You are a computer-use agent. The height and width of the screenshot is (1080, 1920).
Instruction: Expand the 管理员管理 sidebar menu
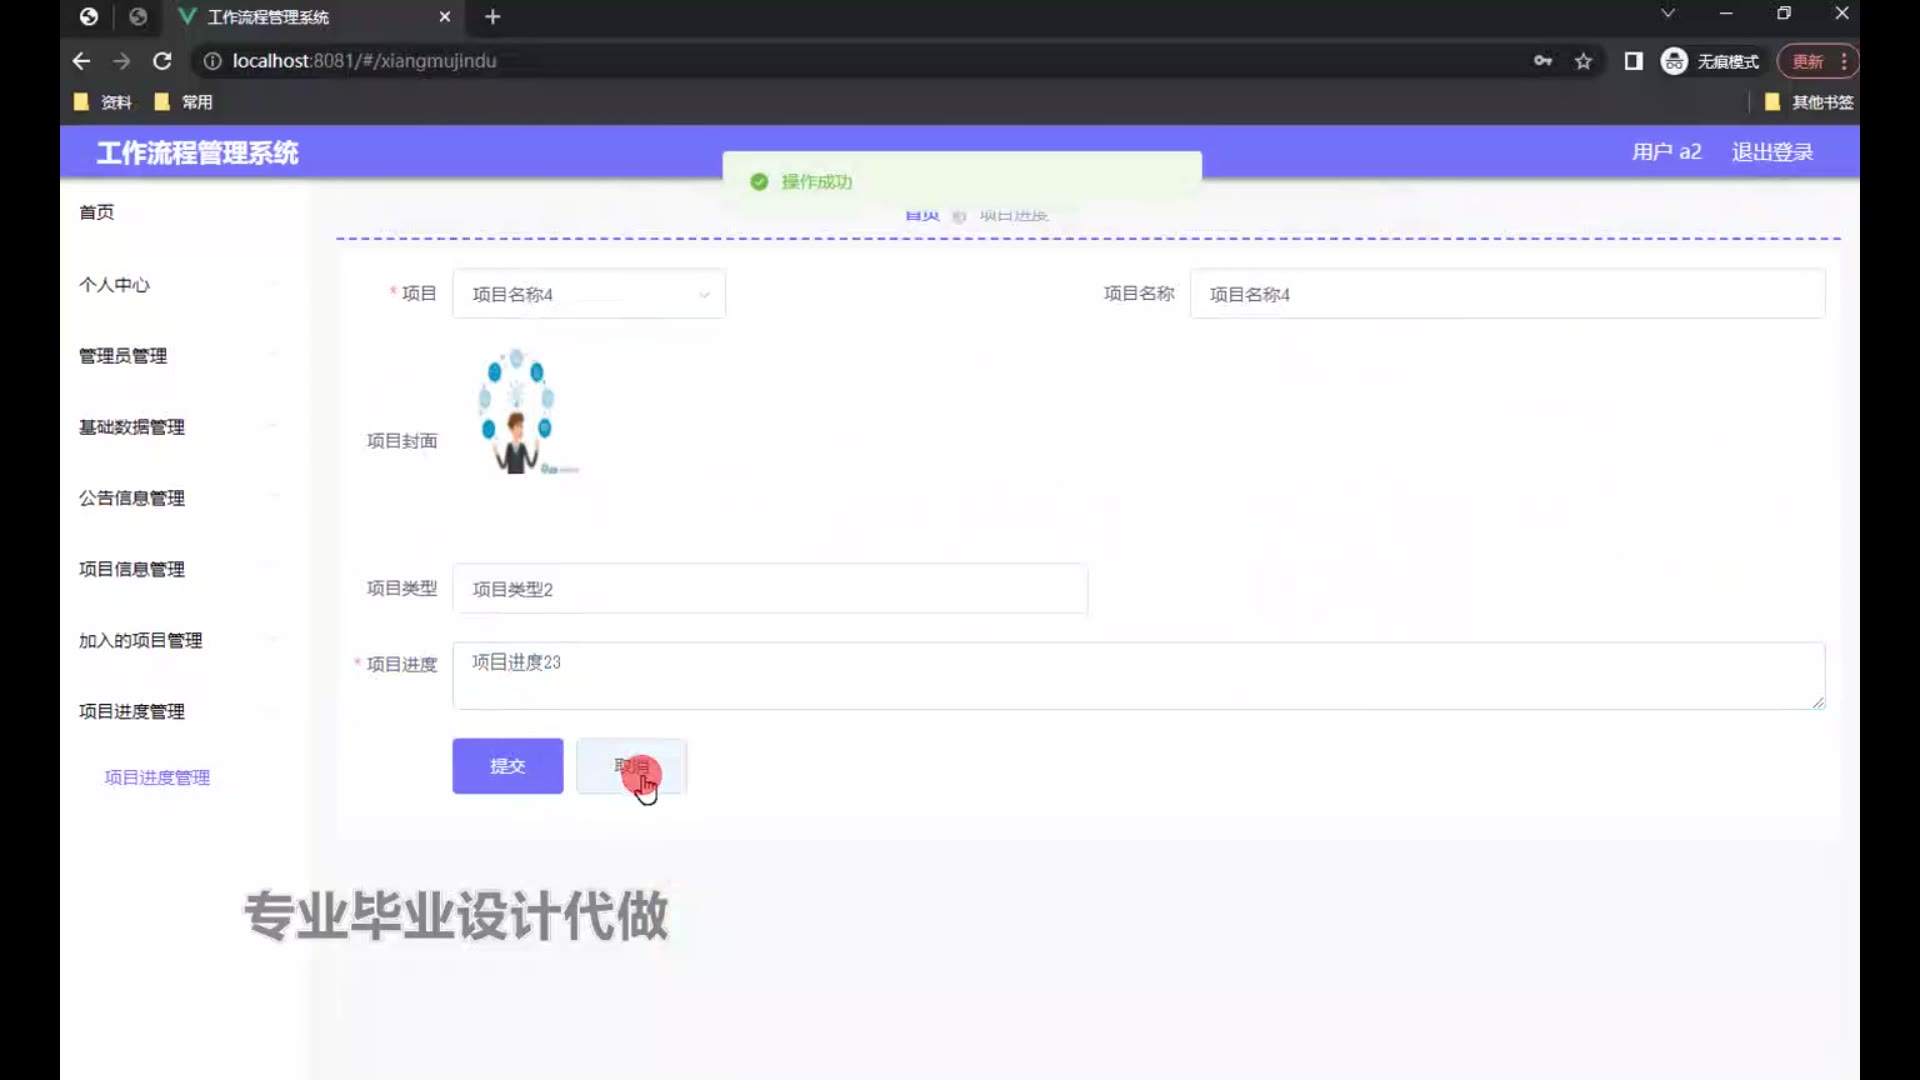point(123,356)
